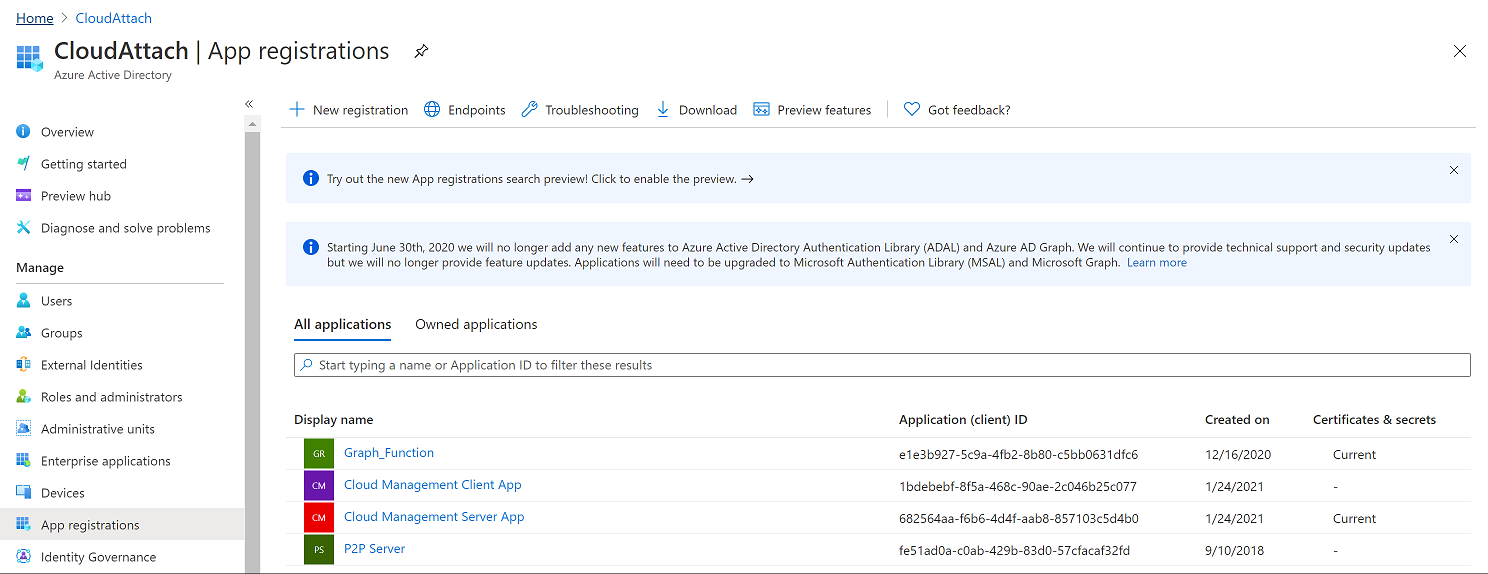Screen dimensions: 1488x574
Task: Click the Application (client) ID column header
Action: [963, 420]
